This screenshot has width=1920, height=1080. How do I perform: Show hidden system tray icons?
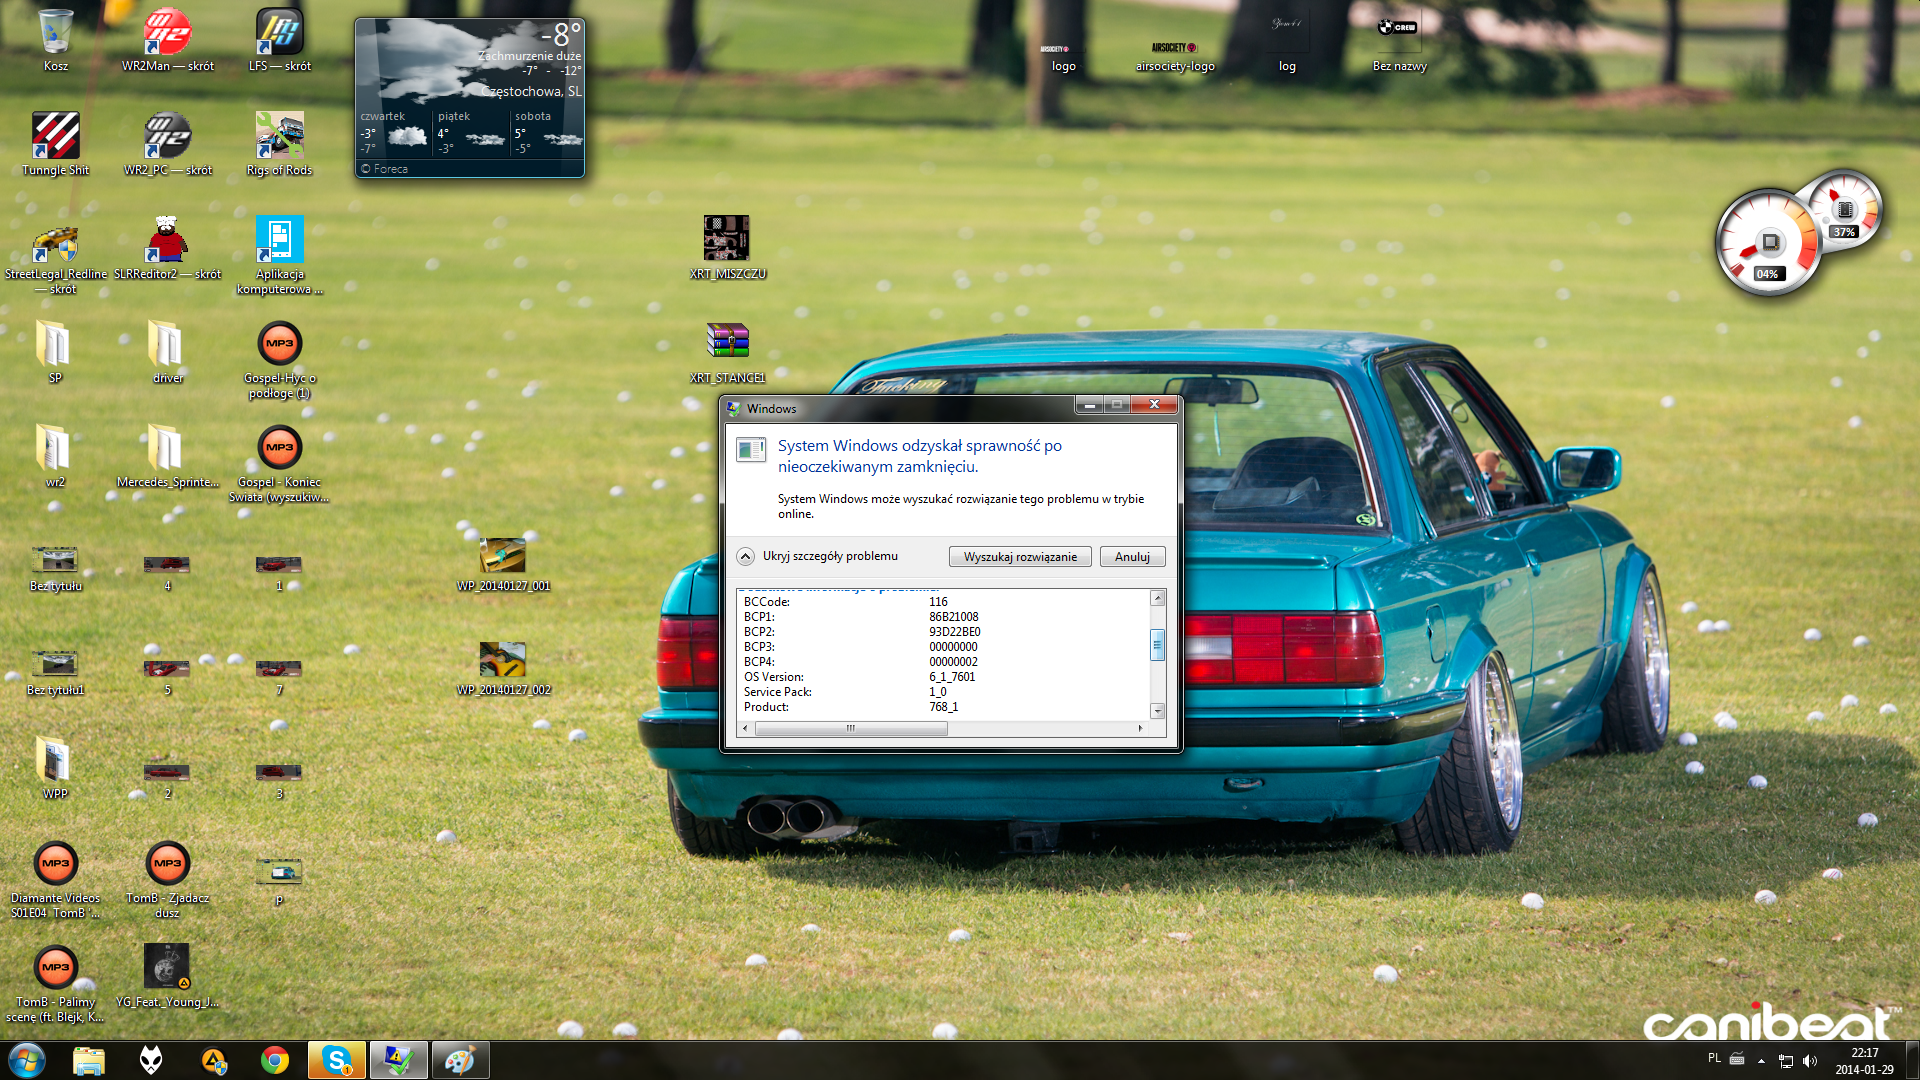pyautogui.click(x=1761, y=1060)
